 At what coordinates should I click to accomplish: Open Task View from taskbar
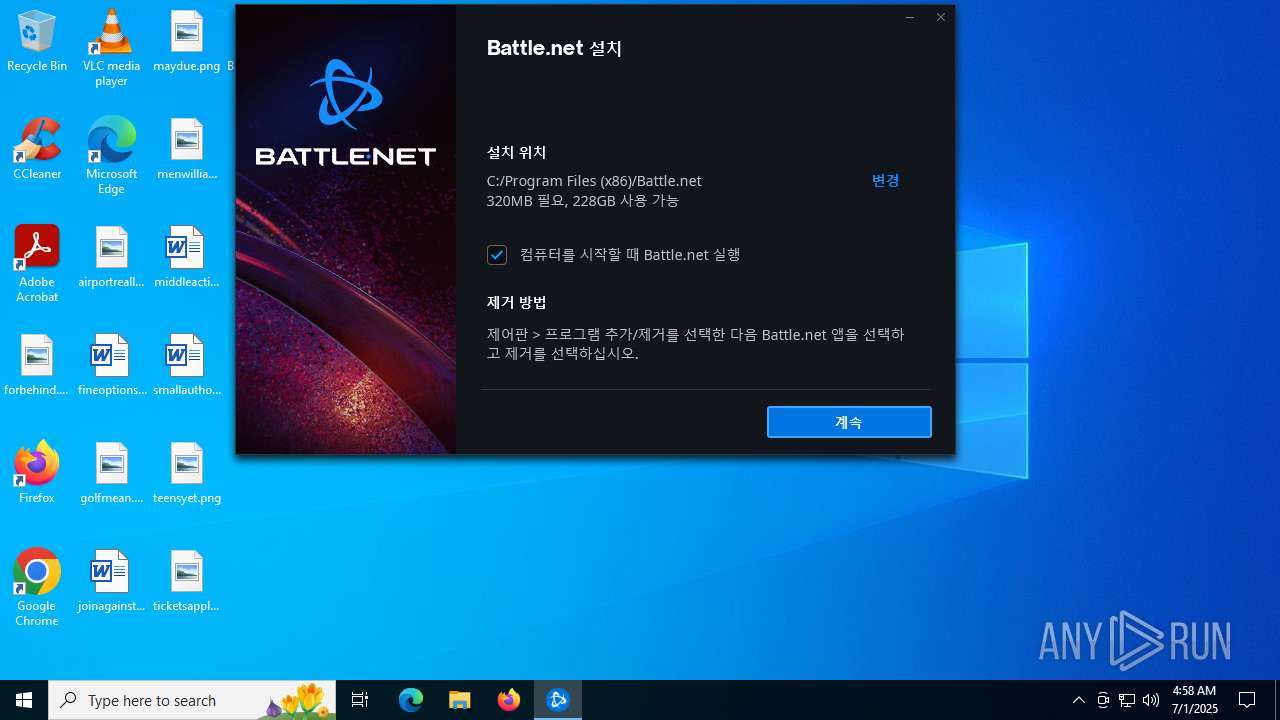360,700
